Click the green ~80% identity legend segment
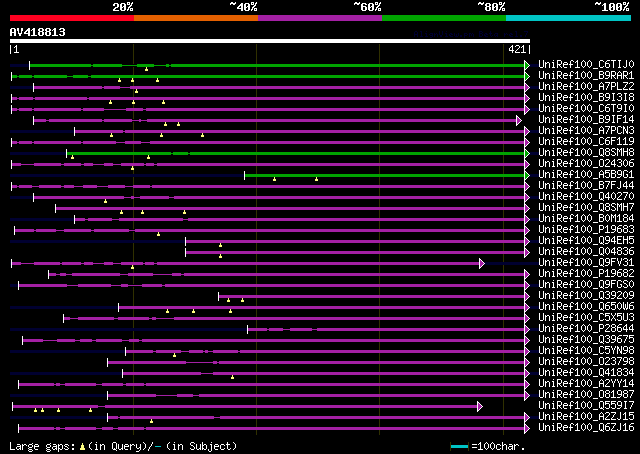 (444, 18)
